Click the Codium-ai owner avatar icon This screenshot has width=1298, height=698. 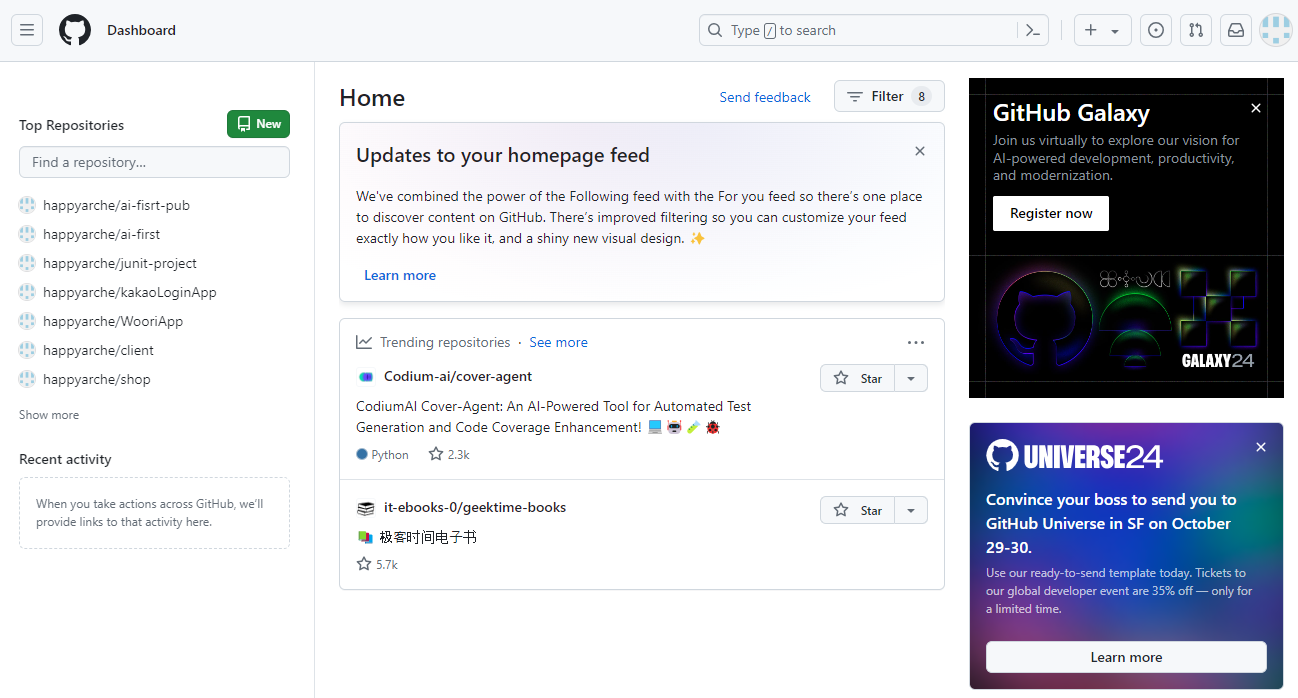click(x=365, y=377)
